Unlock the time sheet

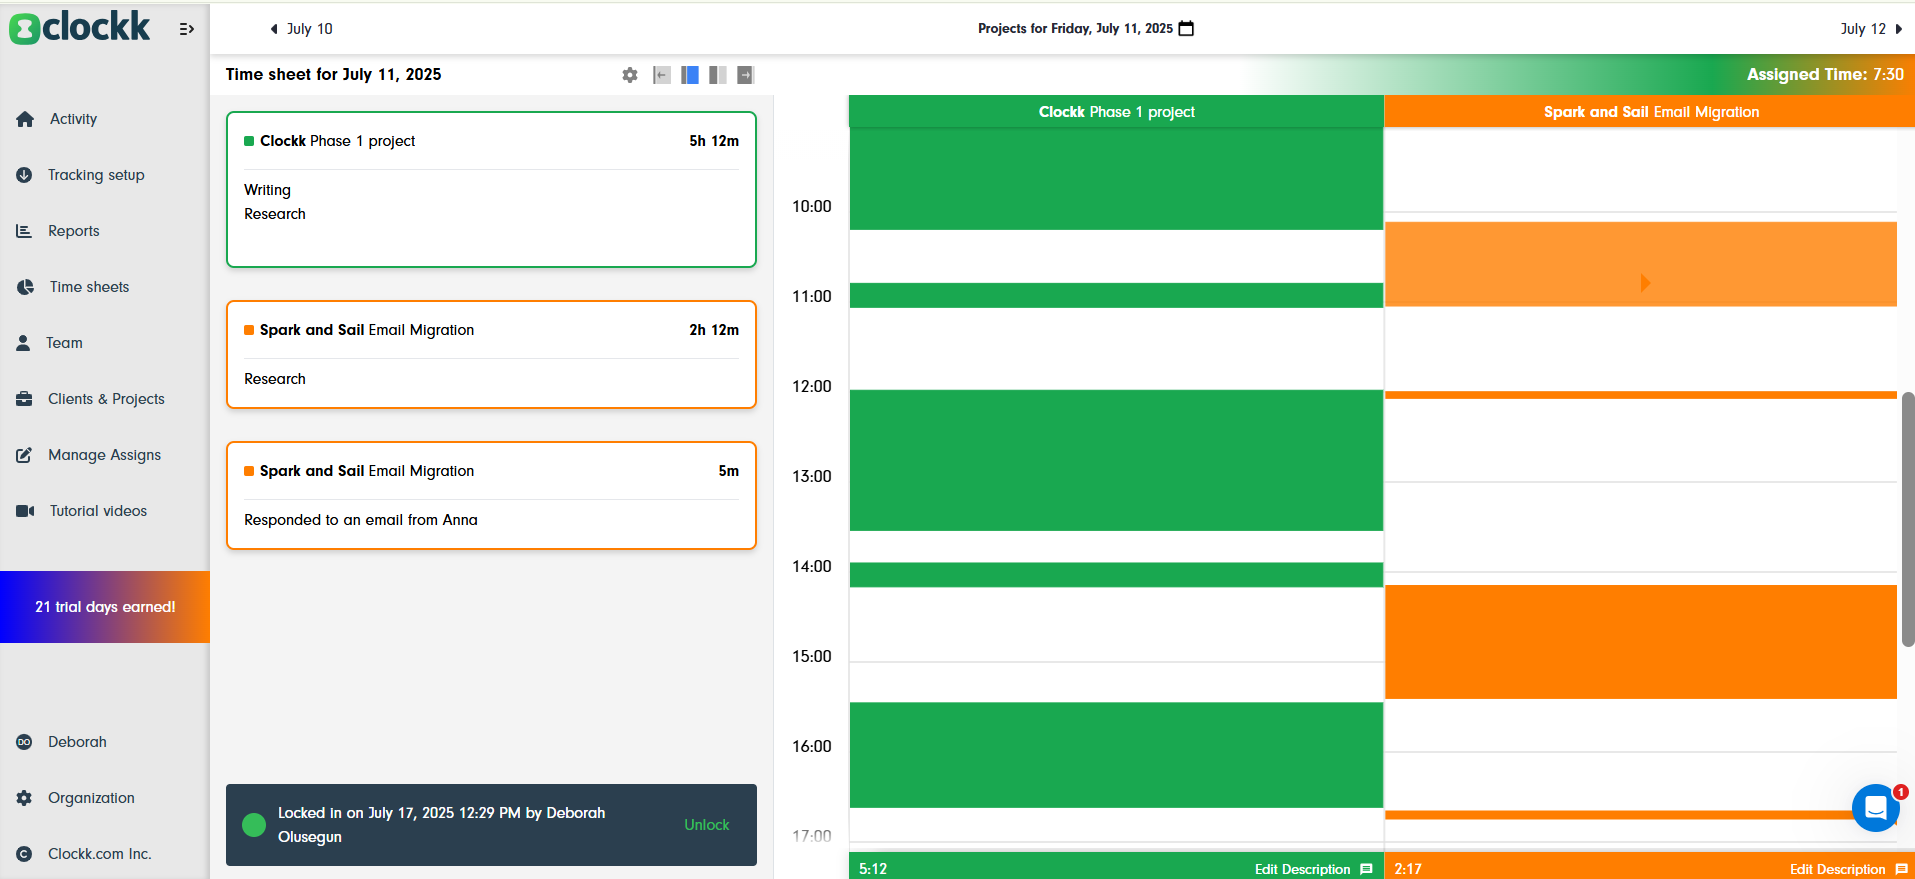coord(707,825)
